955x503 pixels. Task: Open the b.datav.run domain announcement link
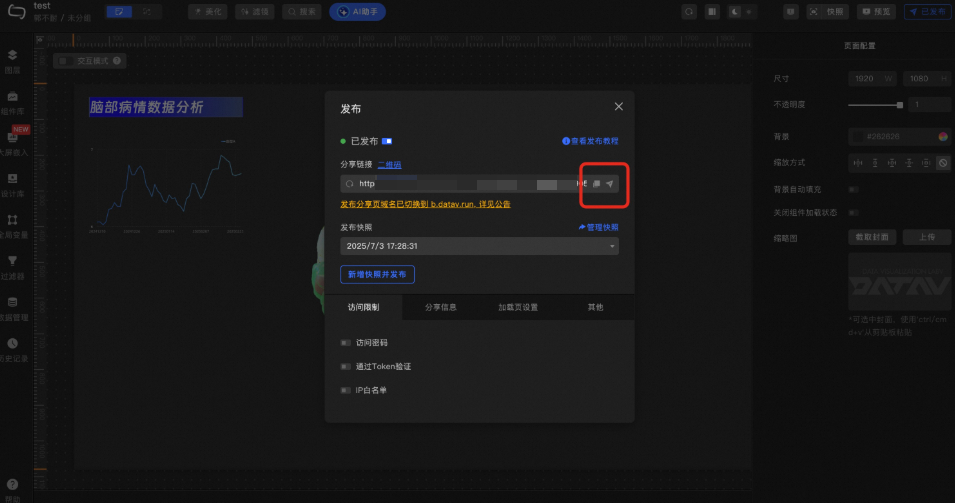pos(425,204)
